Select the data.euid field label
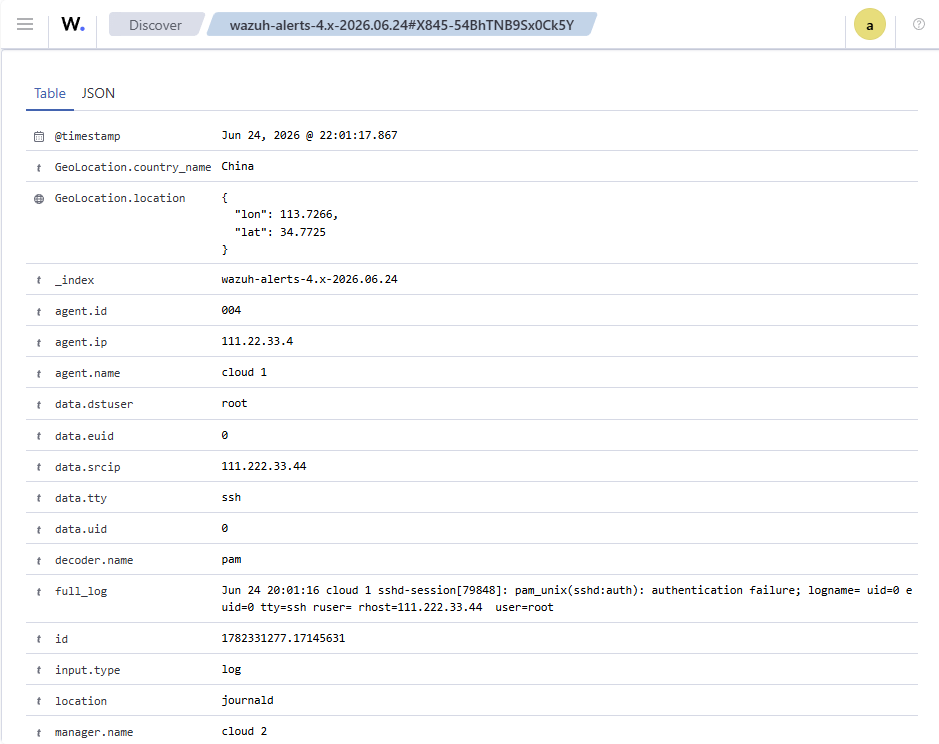939x744 pixels. pyautogui.click(x=84, y=436)
